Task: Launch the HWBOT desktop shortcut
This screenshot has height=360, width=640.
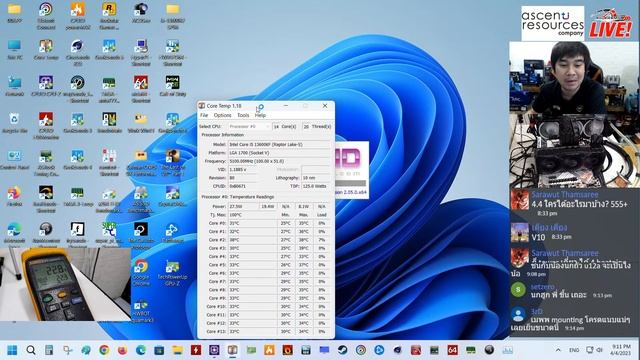Action: click(141, 311)
